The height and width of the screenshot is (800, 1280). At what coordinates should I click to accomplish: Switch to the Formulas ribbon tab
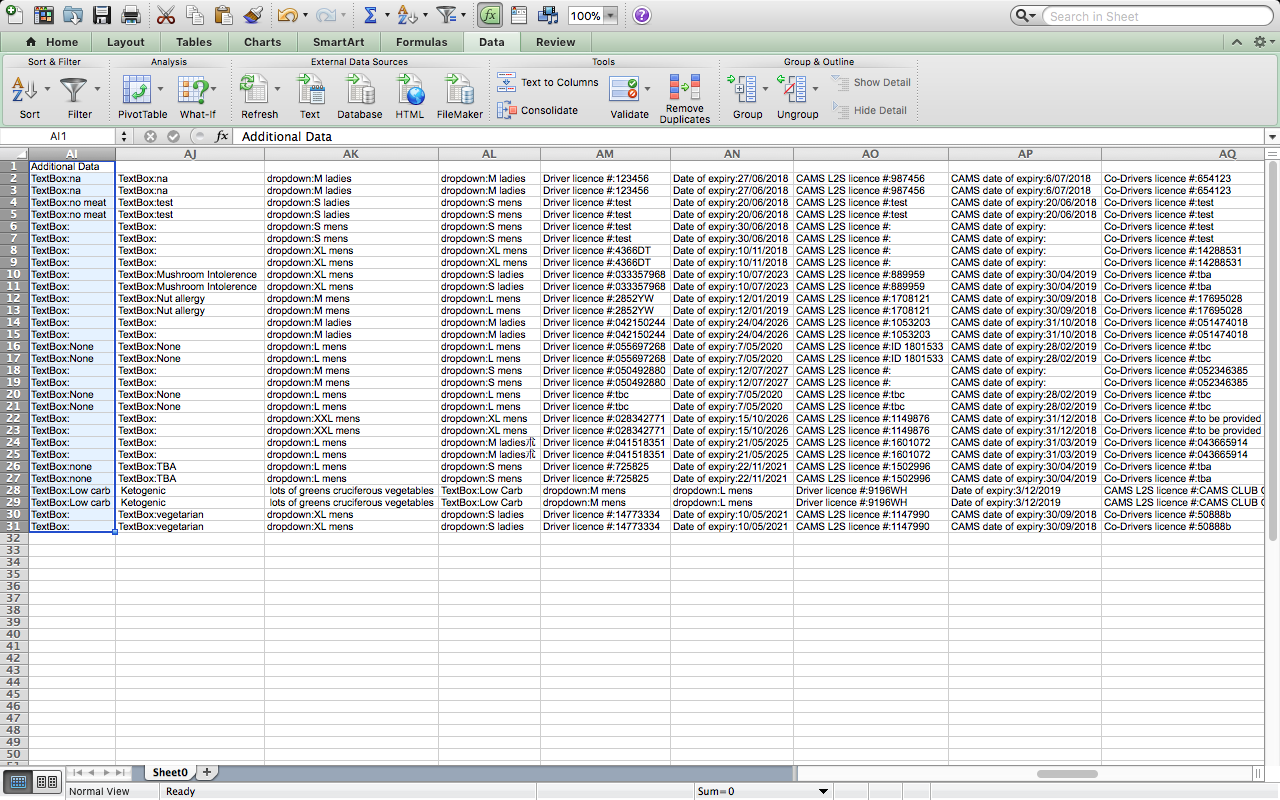click(x=421, y=42)
